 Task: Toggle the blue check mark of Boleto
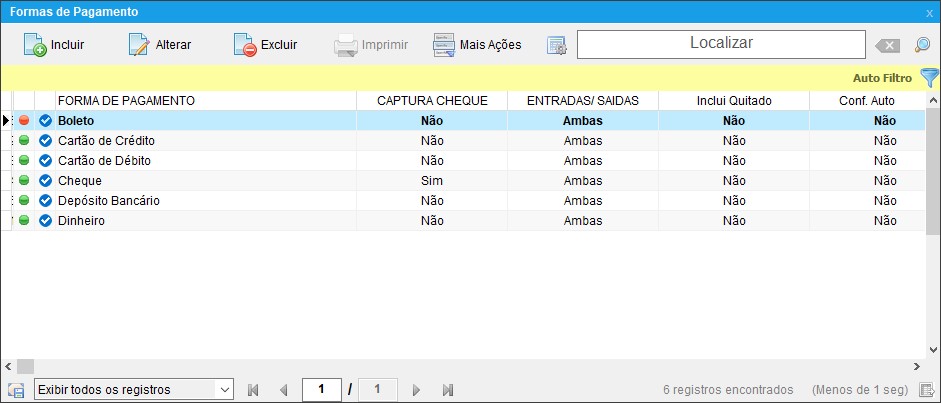tap(45, 121)
